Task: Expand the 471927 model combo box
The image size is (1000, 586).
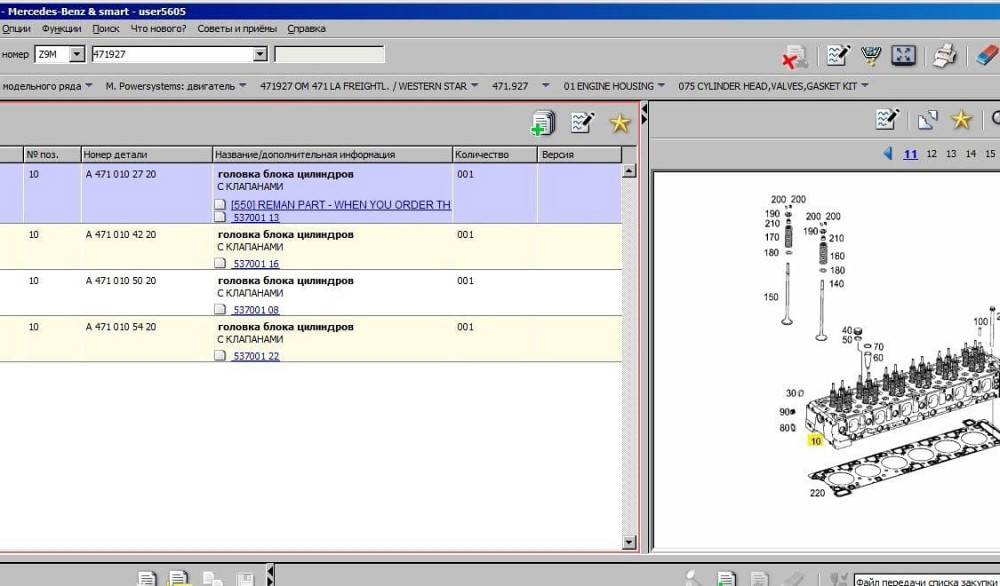Action: click(261, 54)
